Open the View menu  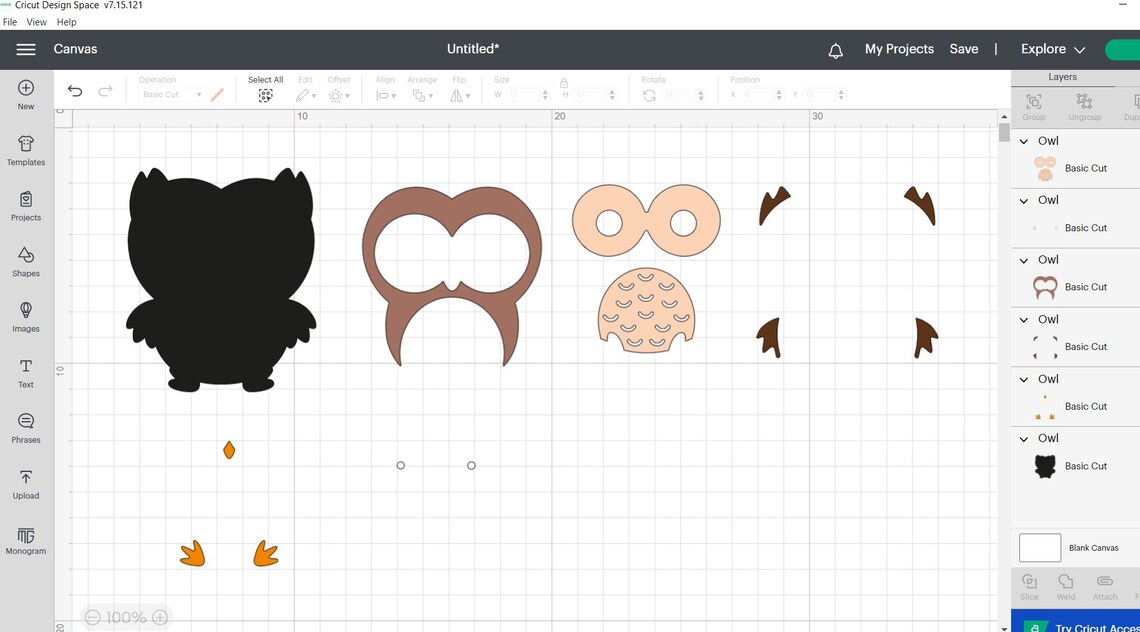[x=37, y=21]
